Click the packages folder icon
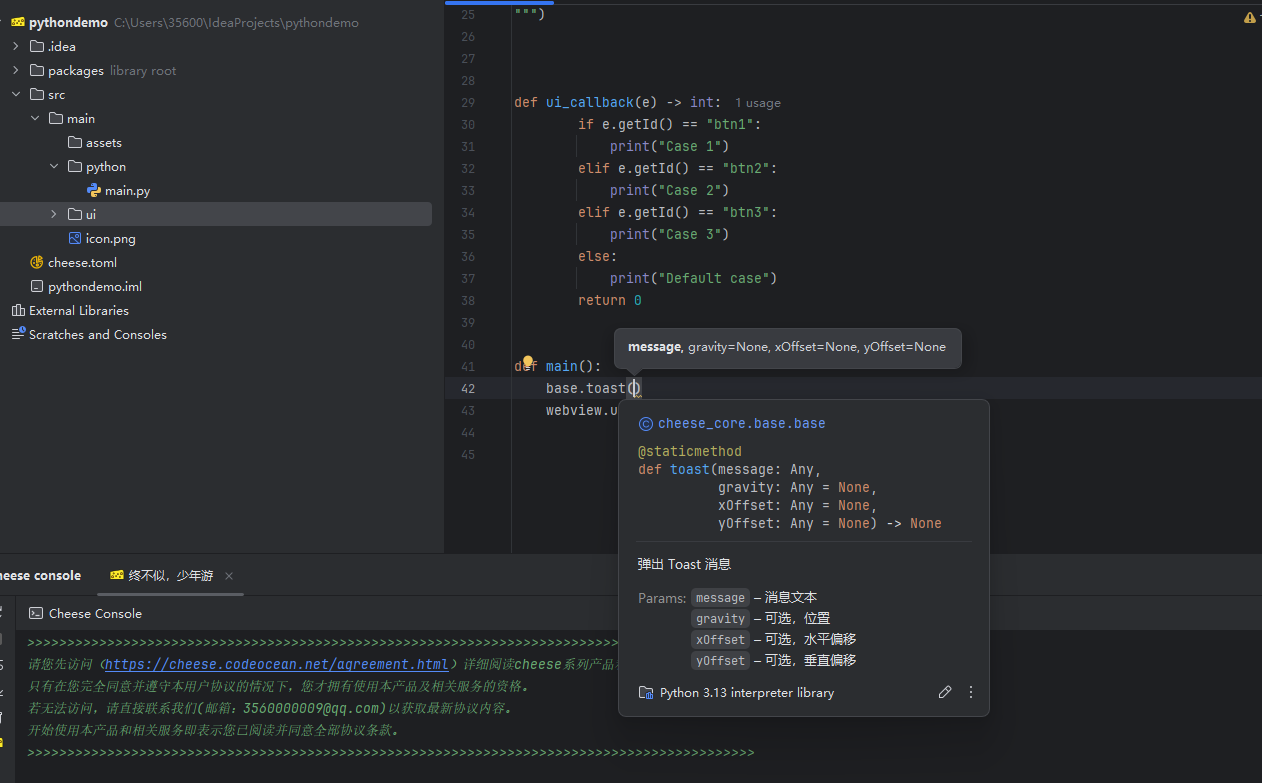Screen dimensions: 1262x783 pyautogui.click(x=37, y=70)
